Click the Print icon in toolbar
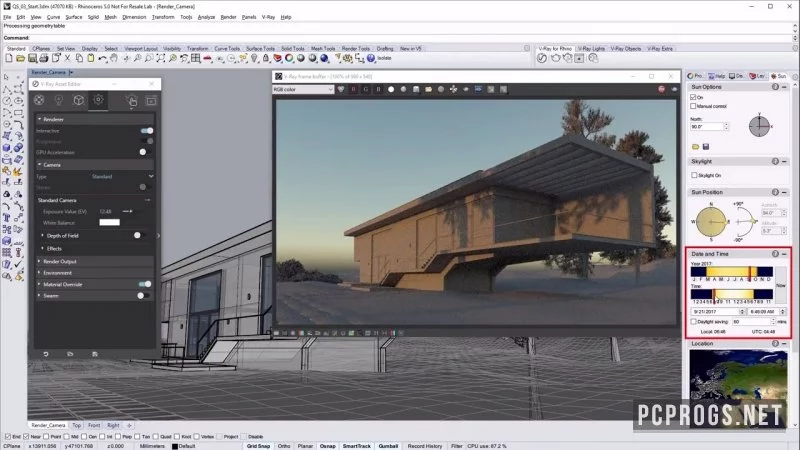800x450 pixels. coord(44,58)
